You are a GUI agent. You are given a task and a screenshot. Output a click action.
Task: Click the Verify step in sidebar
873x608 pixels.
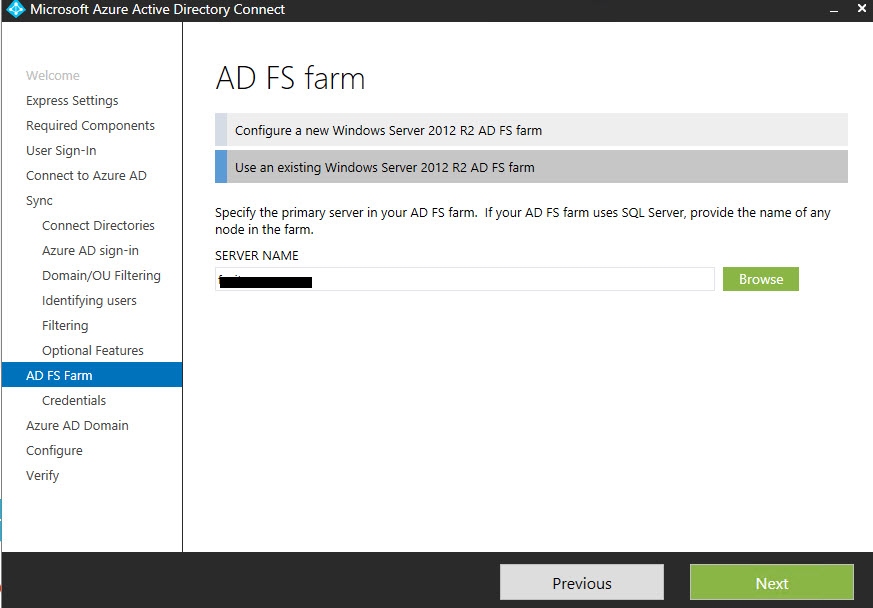tap(43, 476)
